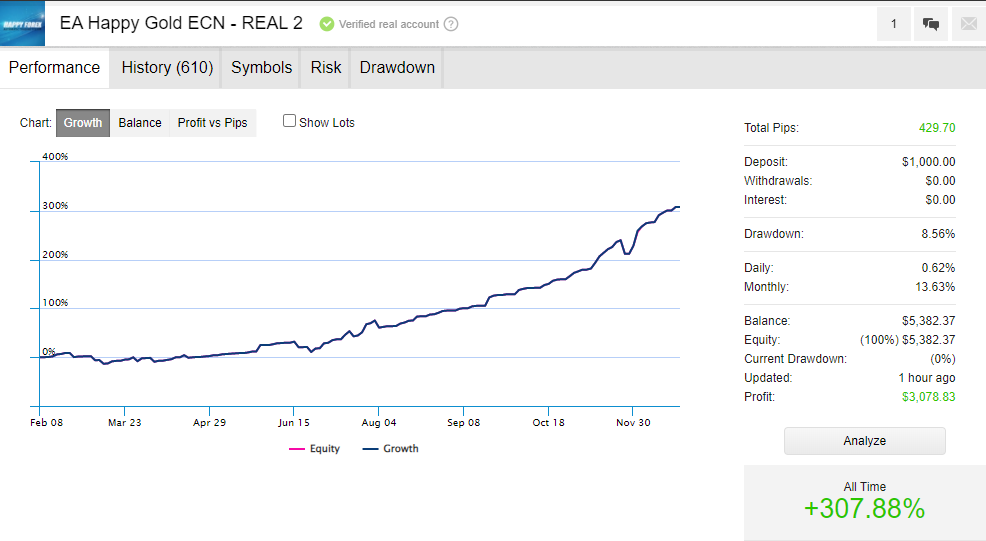This screenshot has height=541, width=986.
Task: Click the Monthly value 13.63%
Action: tap(935, 287)
